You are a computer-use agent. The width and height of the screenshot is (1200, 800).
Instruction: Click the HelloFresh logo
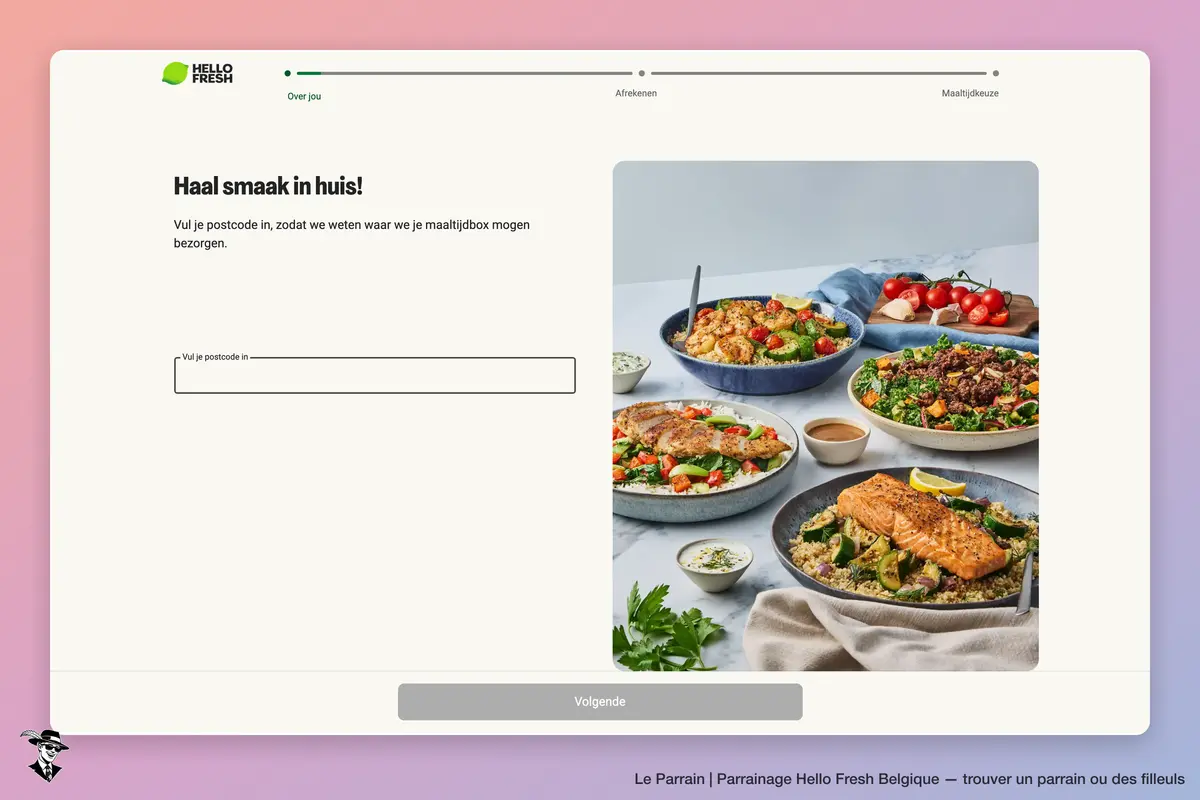pos(197,73)
